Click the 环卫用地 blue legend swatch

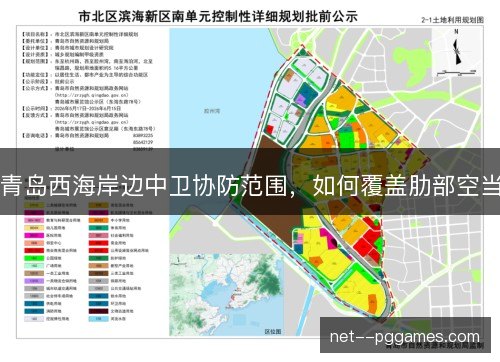99,304
